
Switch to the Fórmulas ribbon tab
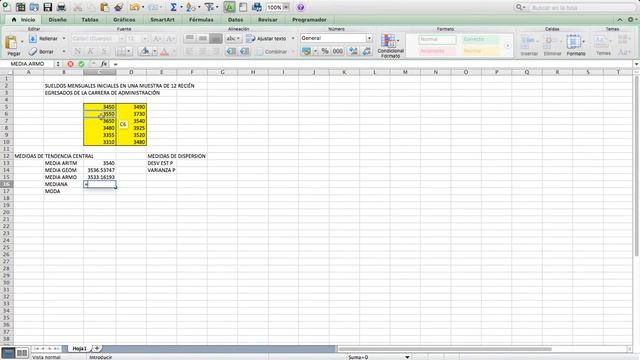201,20
